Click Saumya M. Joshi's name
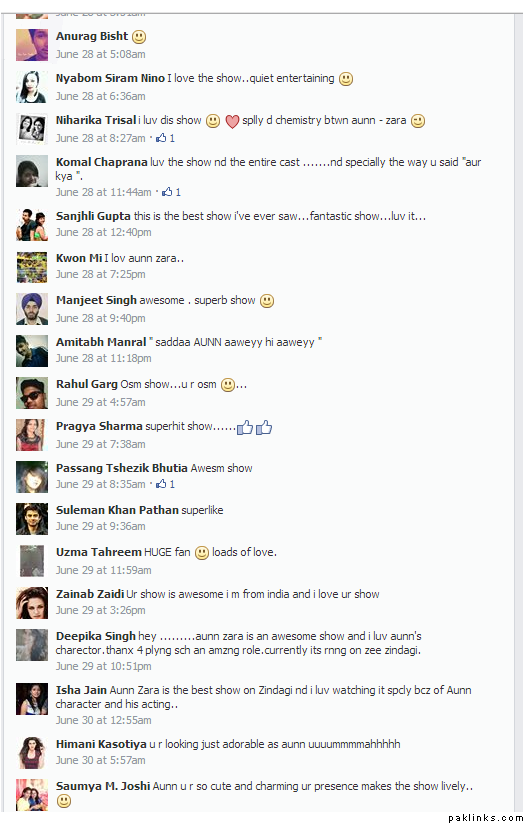This screenshot has width=524, height=824. point(103,787)
